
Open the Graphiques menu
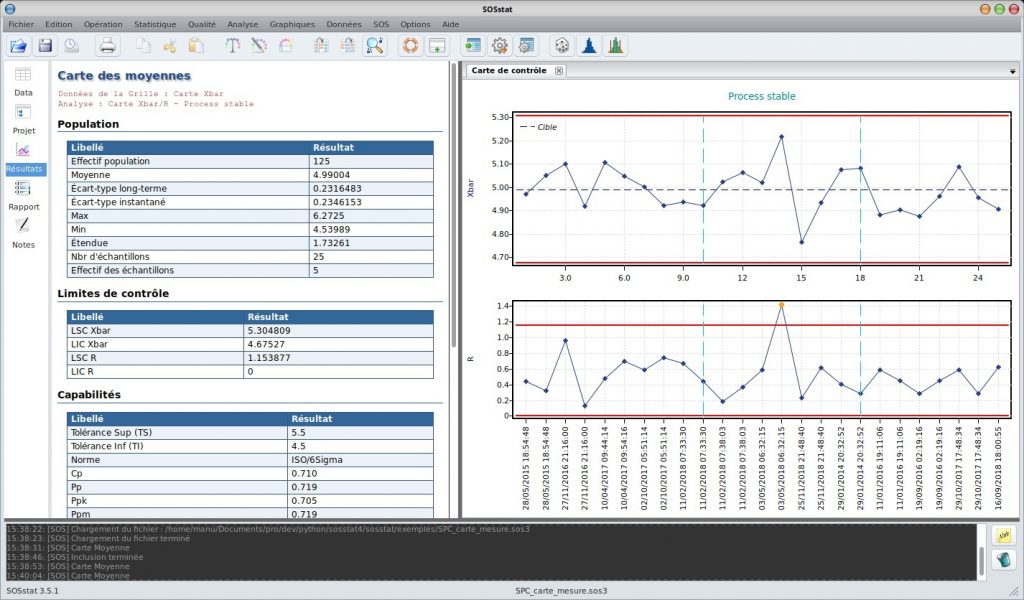click(x=292, y=23)
